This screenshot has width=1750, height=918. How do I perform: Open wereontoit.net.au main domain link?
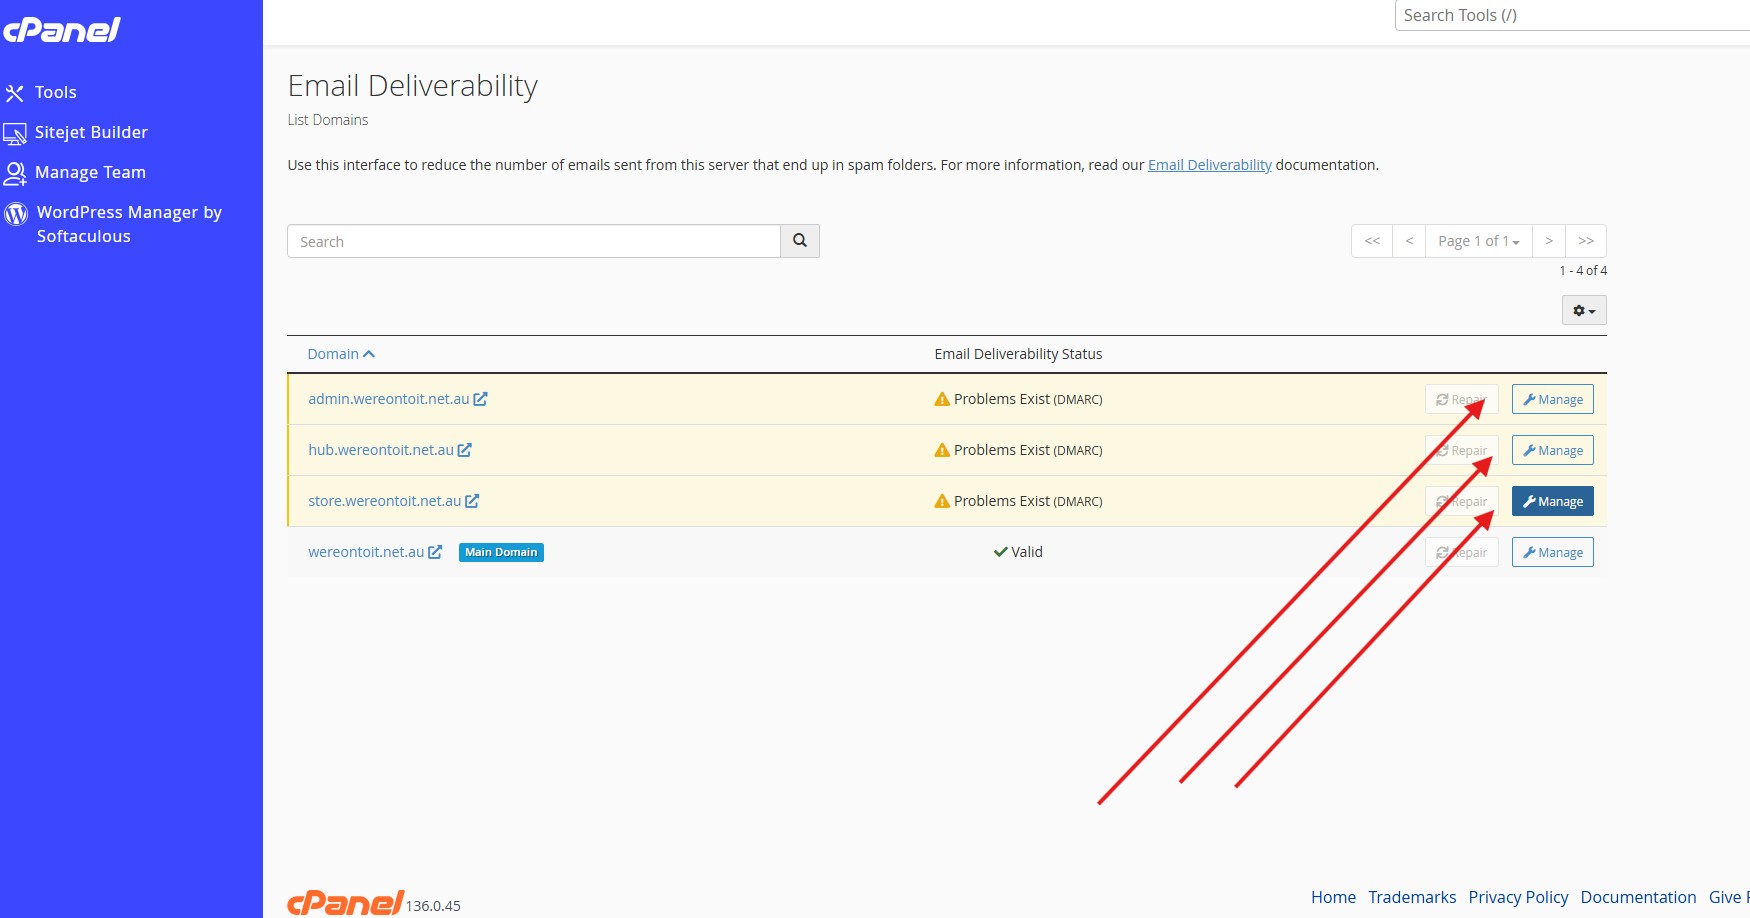(366, 552)
